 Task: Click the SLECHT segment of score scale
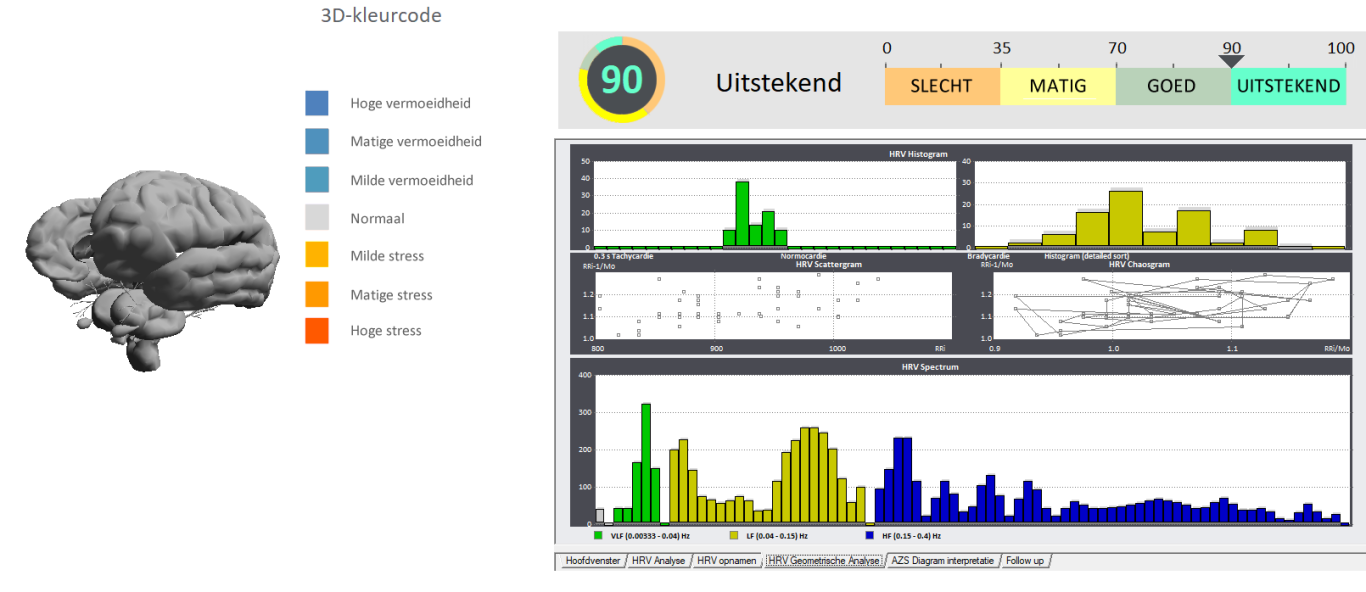click(x=941, y=86)
